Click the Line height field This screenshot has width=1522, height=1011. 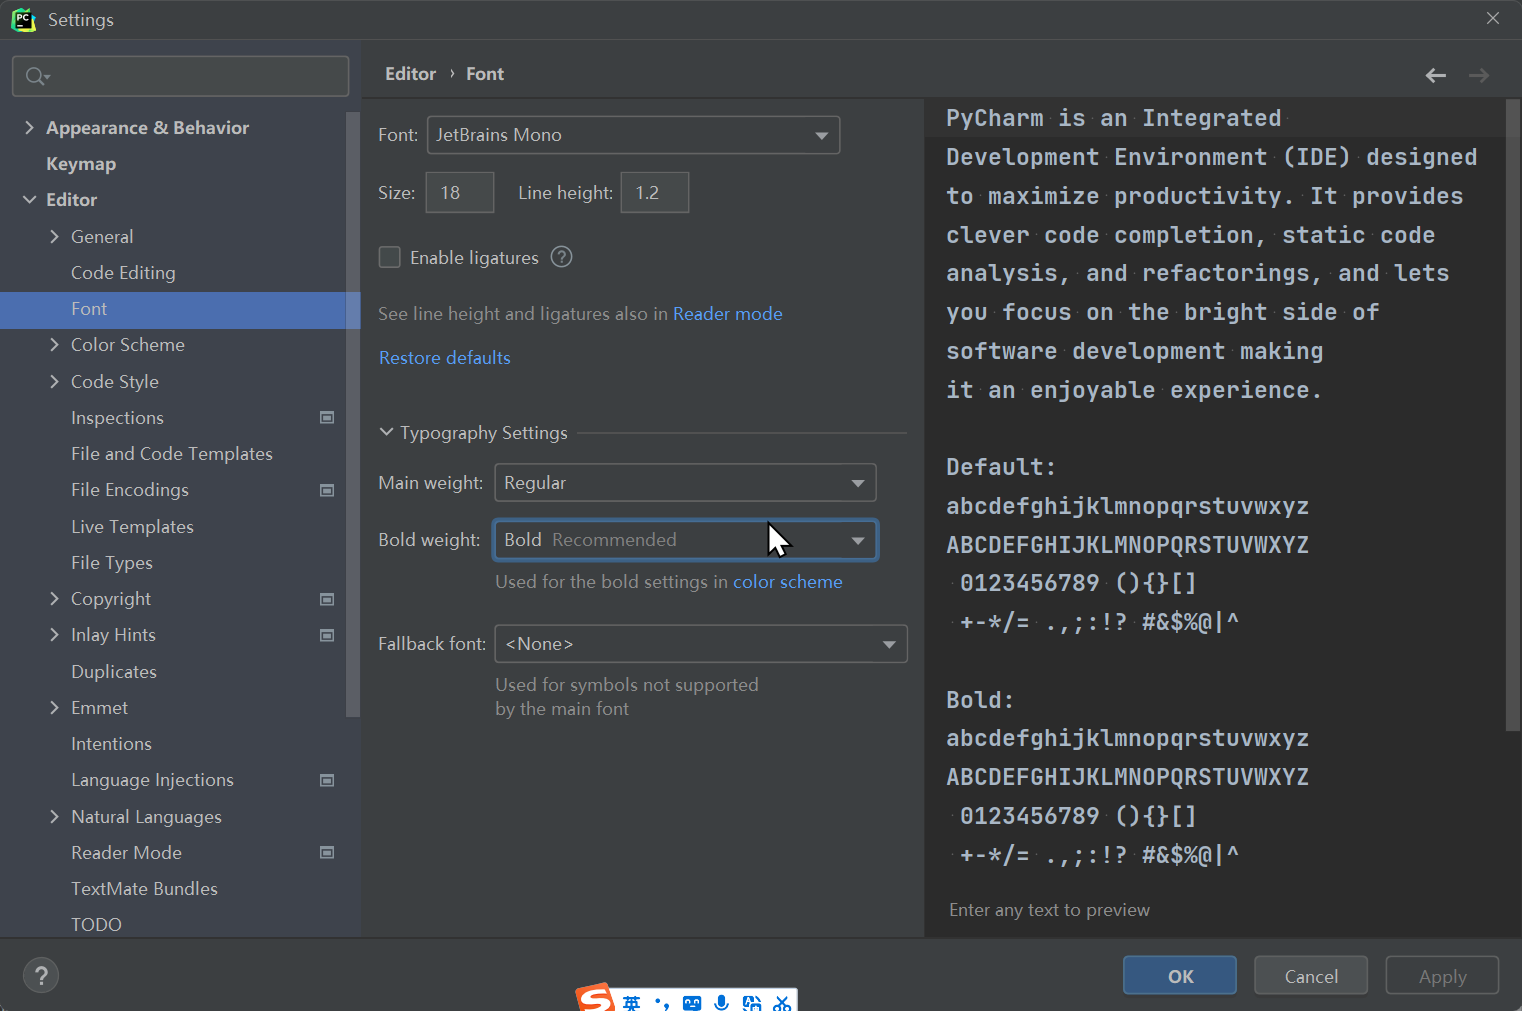tap(655, 192)
